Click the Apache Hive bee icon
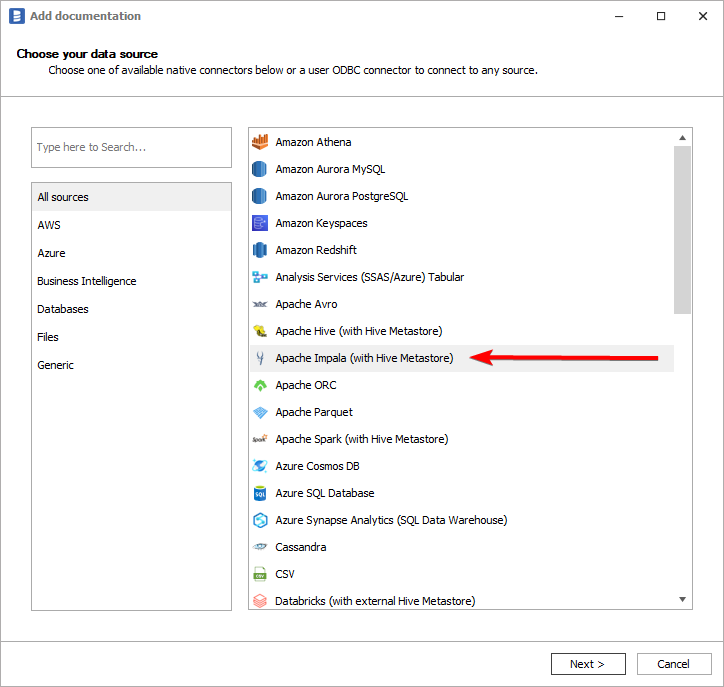 [260, 331]
